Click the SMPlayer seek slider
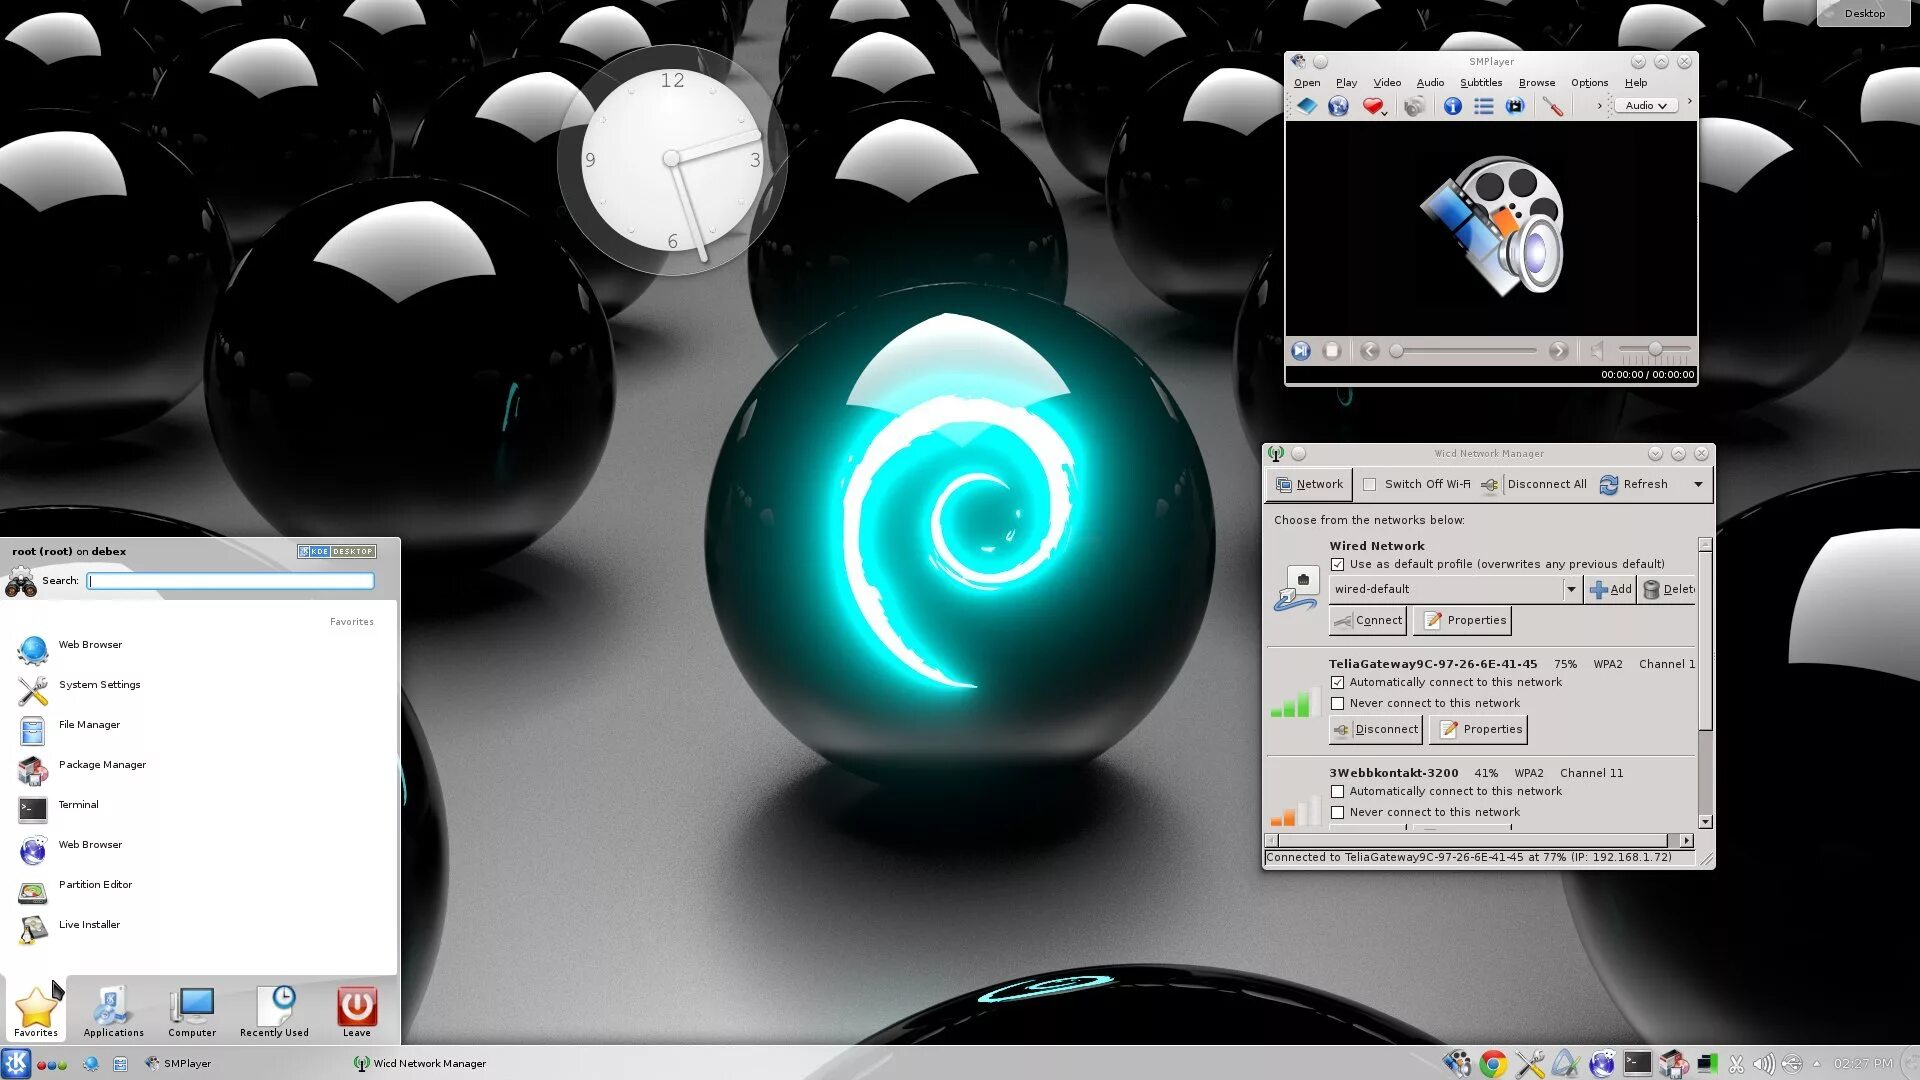 click(1465, 351)
